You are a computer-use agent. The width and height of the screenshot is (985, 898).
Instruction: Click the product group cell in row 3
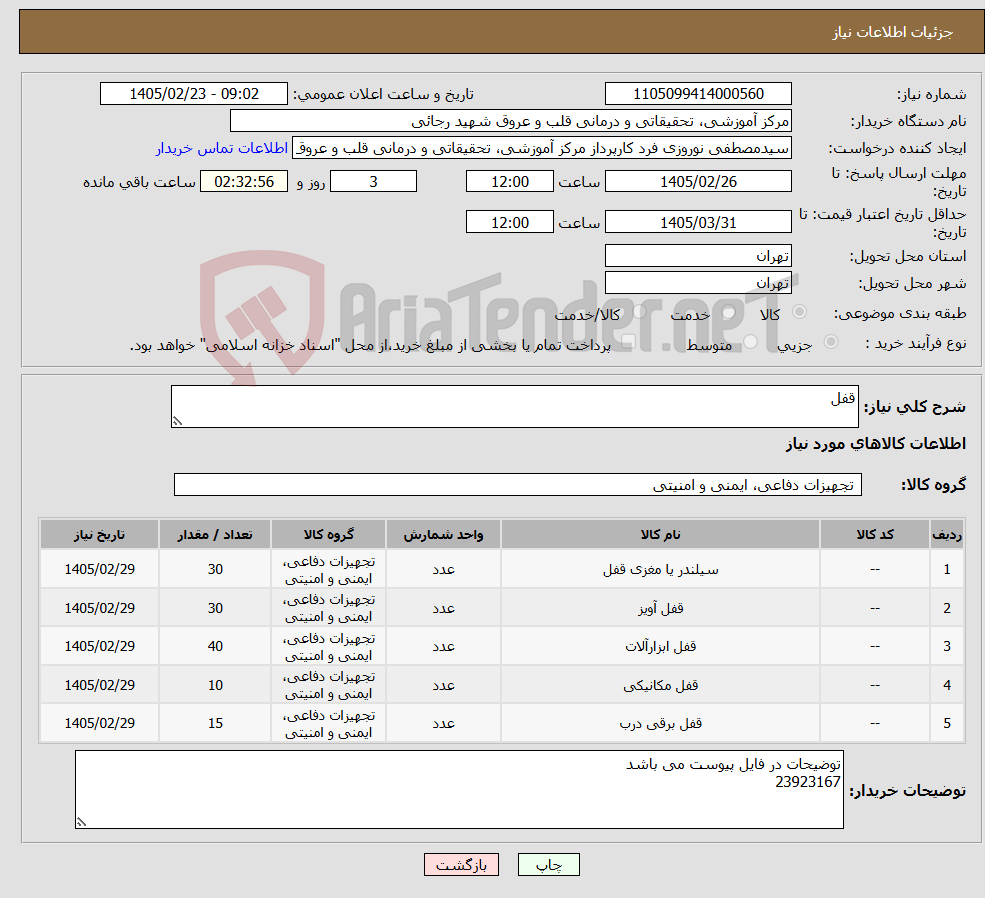coord(329,646)
